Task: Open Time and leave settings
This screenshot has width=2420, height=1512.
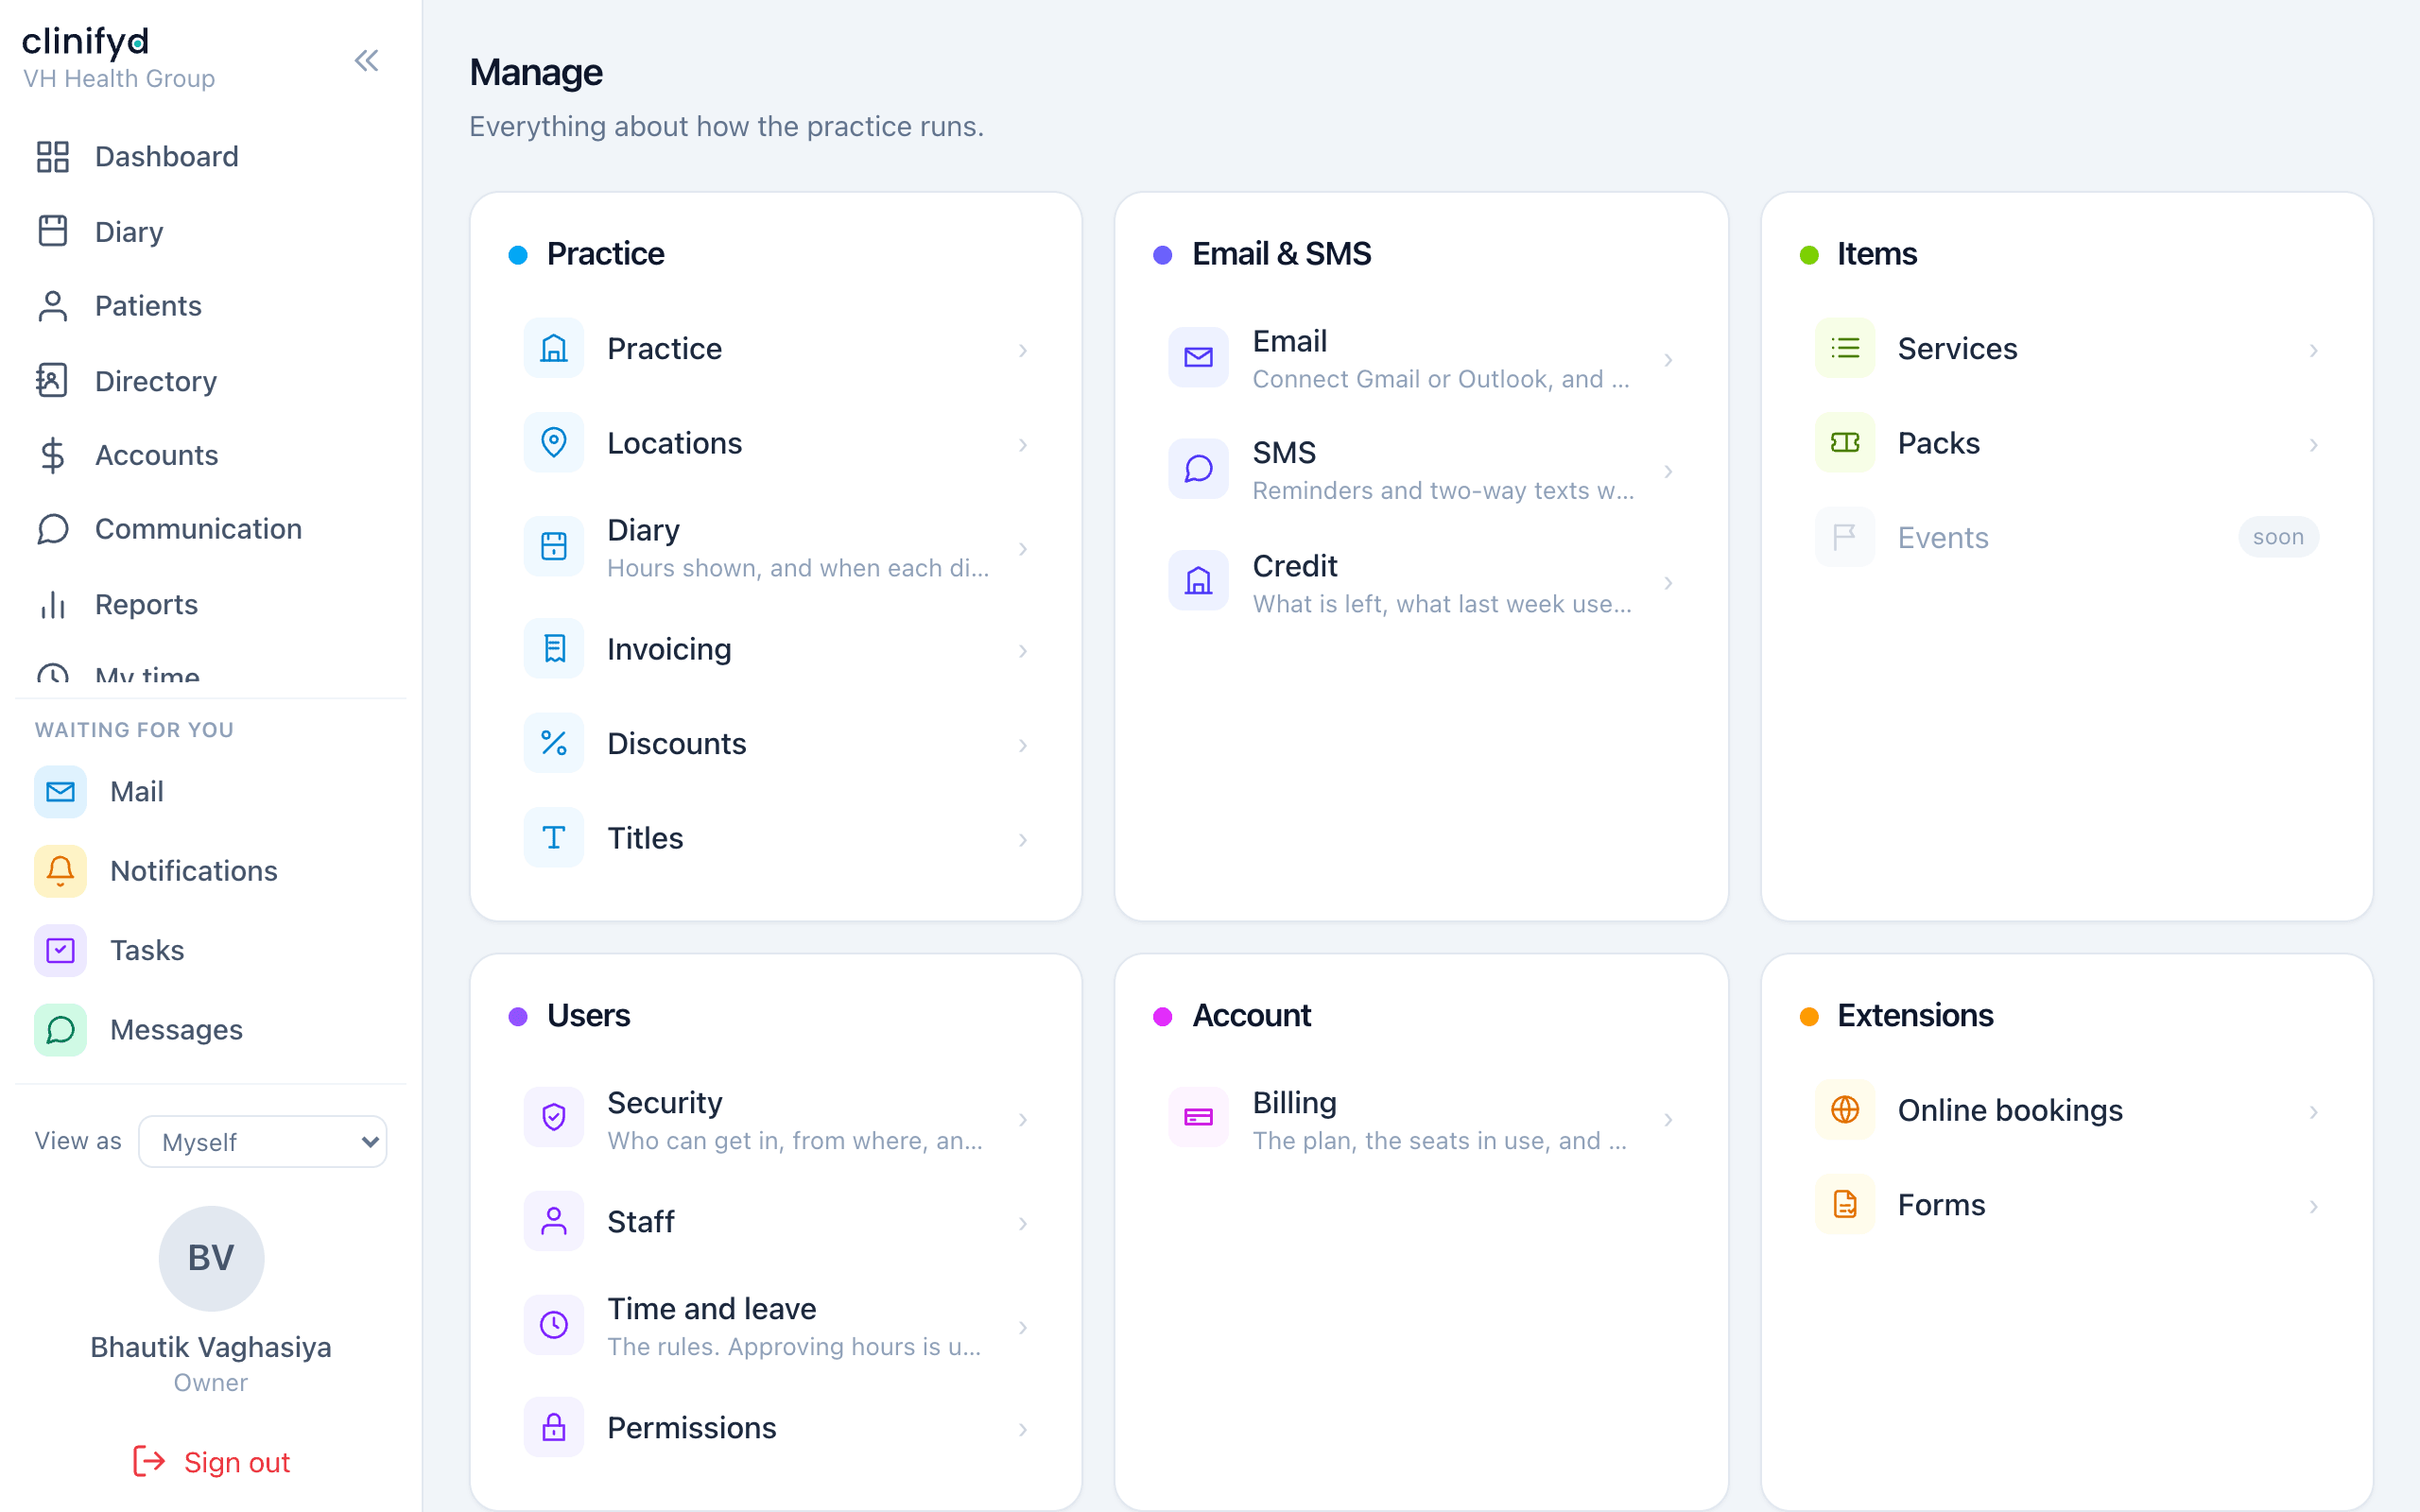Action: click(x=776, y=1326)
